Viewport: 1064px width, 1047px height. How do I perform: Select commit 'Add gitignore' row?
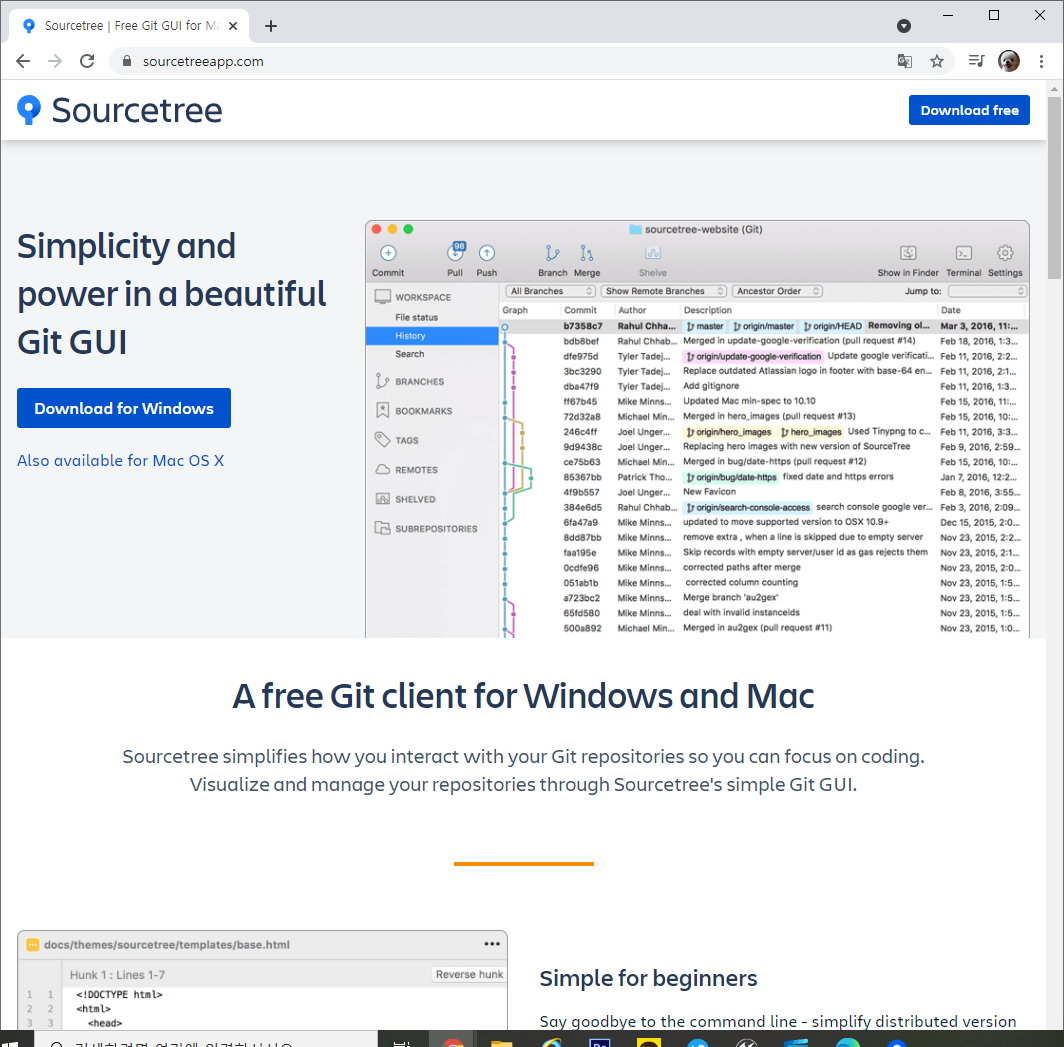[764, 386]
